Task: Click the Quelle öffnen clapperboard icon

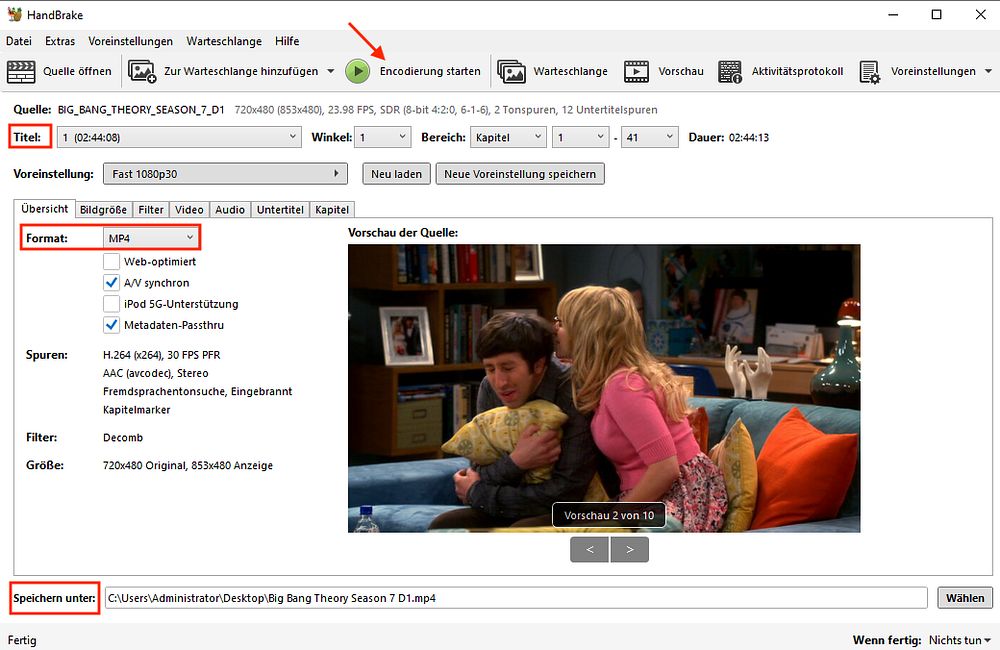Action: click(x=21, y=71)
